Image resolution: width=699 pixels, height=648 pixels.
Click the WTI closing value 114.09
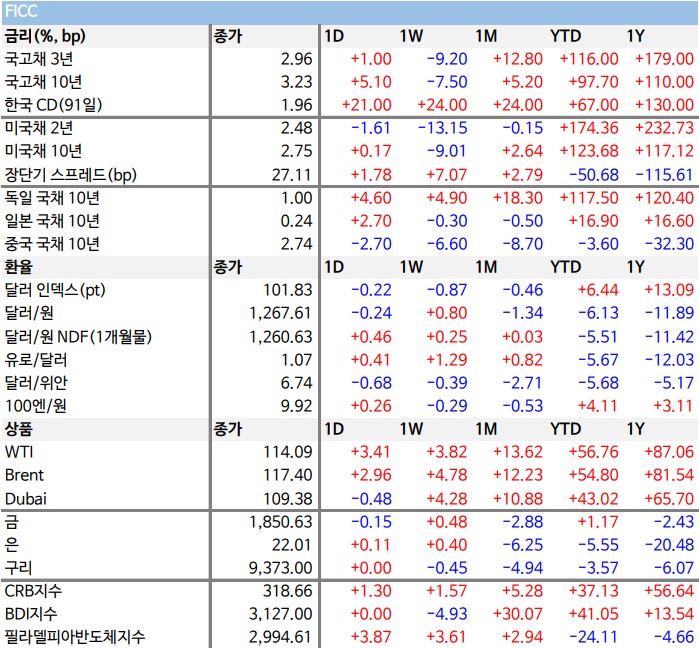(x=288, y=452)
